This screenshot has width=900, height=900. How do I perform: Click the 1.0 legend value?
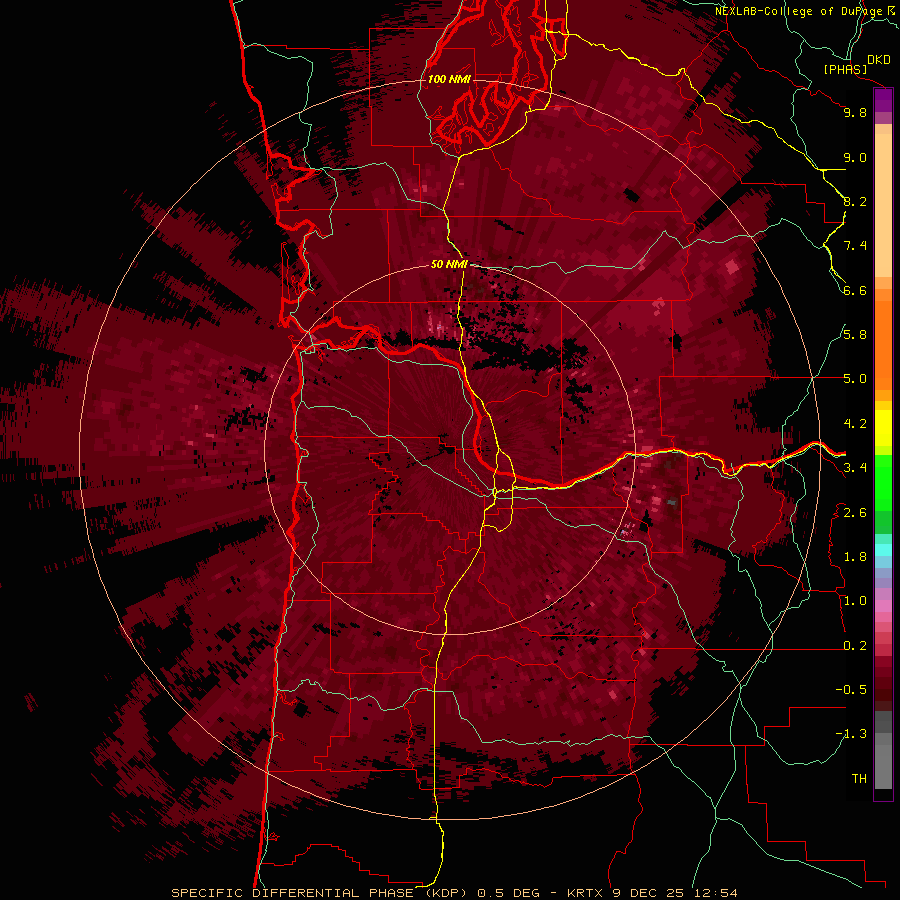click(x=855, y=601)
